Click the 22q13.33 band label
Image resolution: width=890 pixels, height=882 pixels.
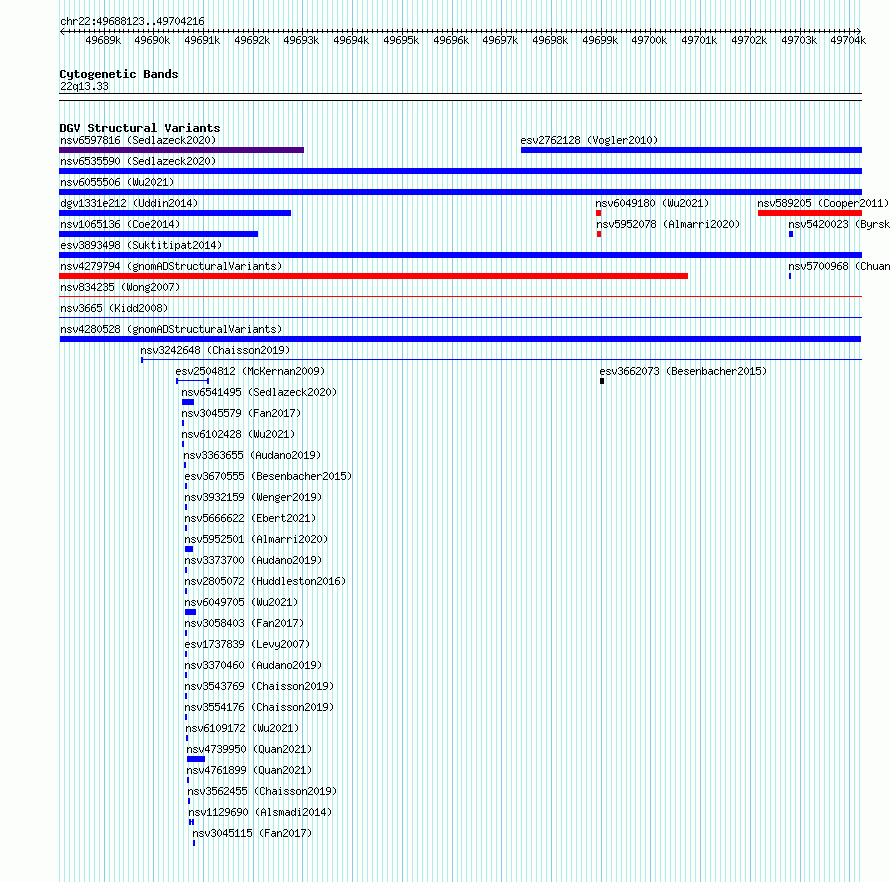pyautogui.click(x=84, y=86)
